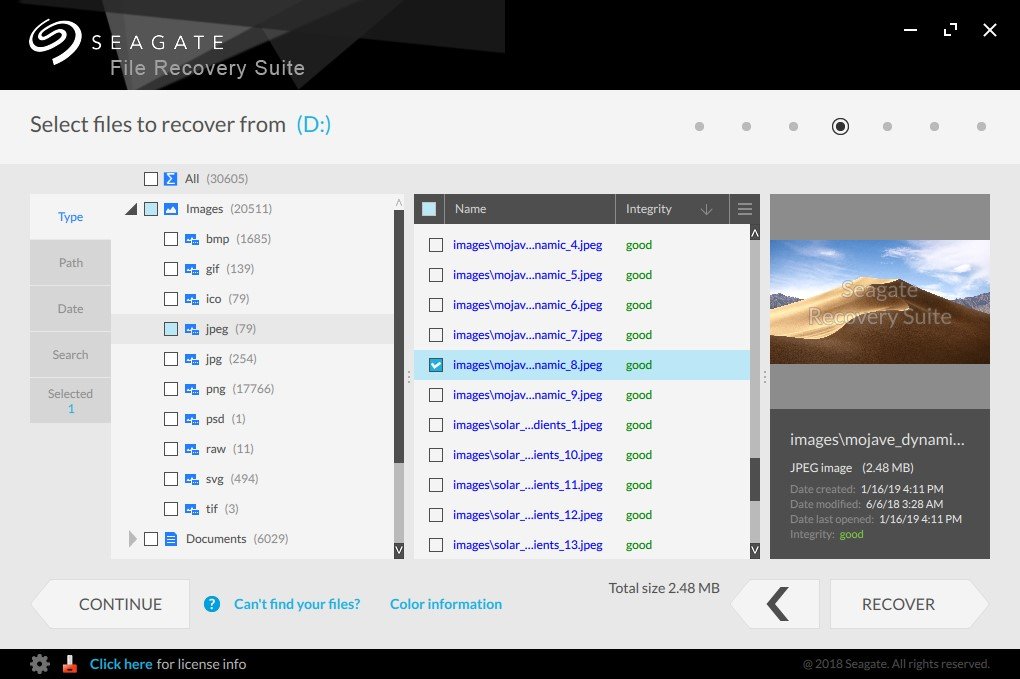Screen dimensions: 1020x679
Task: Open the Color information link
Action: coord(446,604)
